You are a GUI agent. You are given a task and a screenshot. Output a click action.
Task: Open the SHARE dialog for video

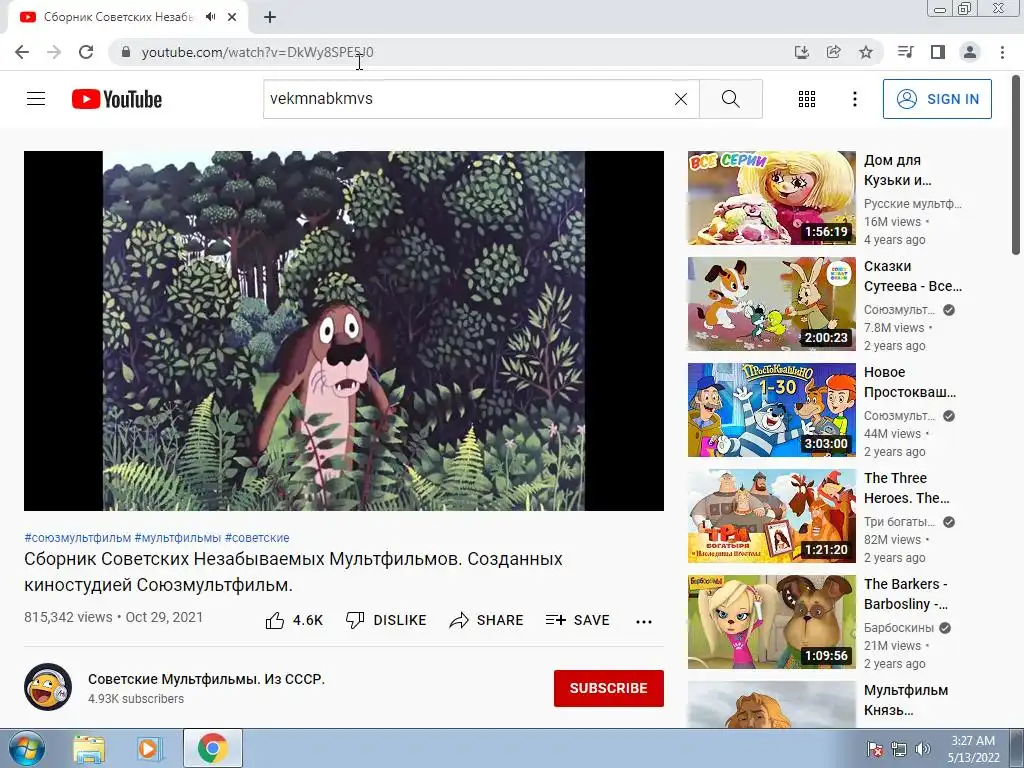click(487, 620)
